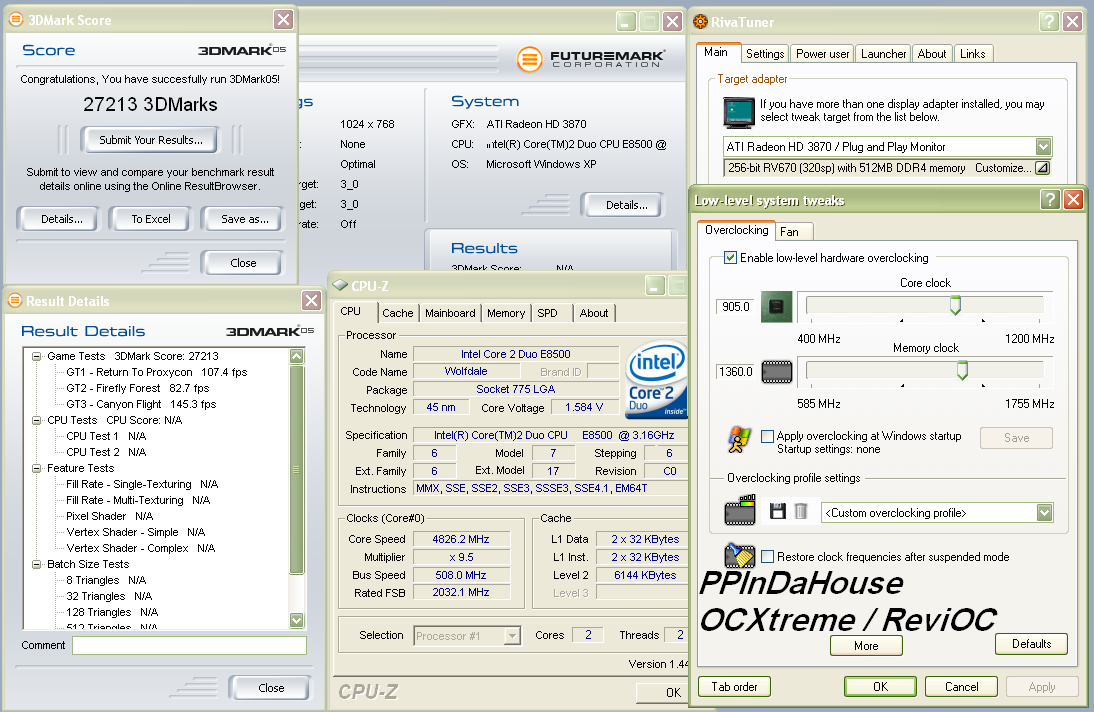
Task: Click the Result Details scroll down arrow
Action: coord(297,620)
